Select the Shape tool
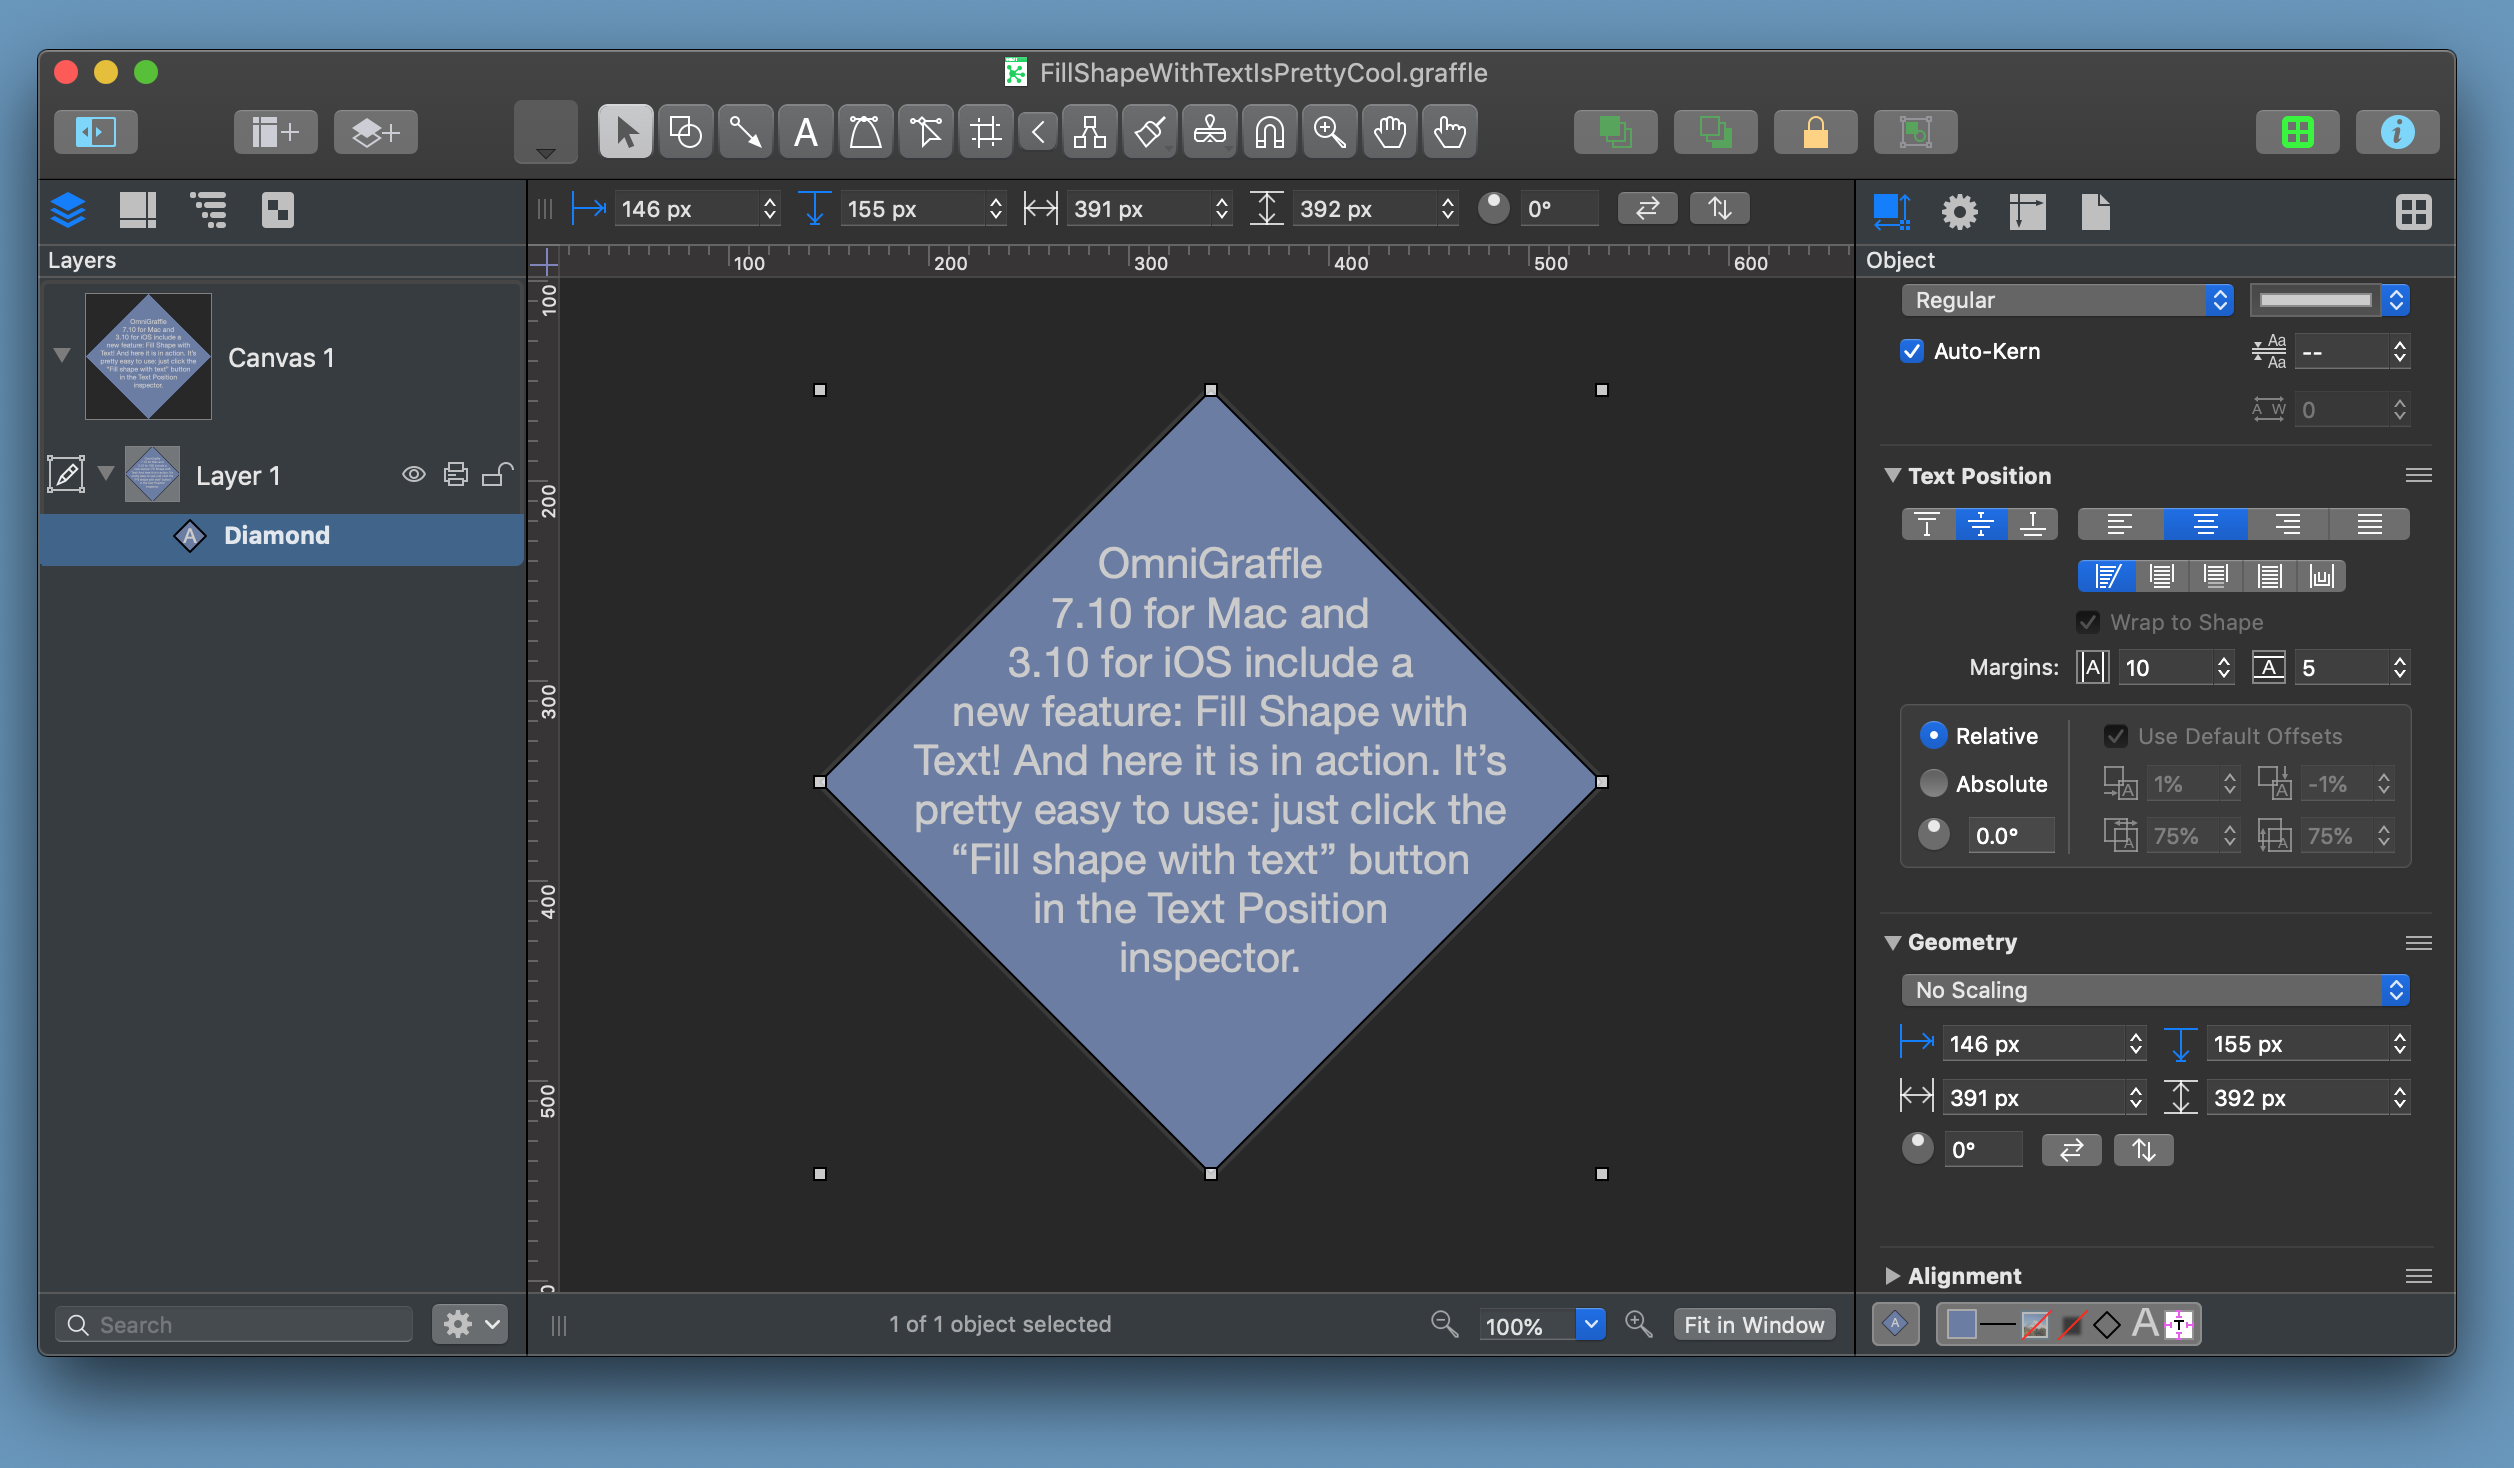Screen dimensions: 2514x1468 686,132
